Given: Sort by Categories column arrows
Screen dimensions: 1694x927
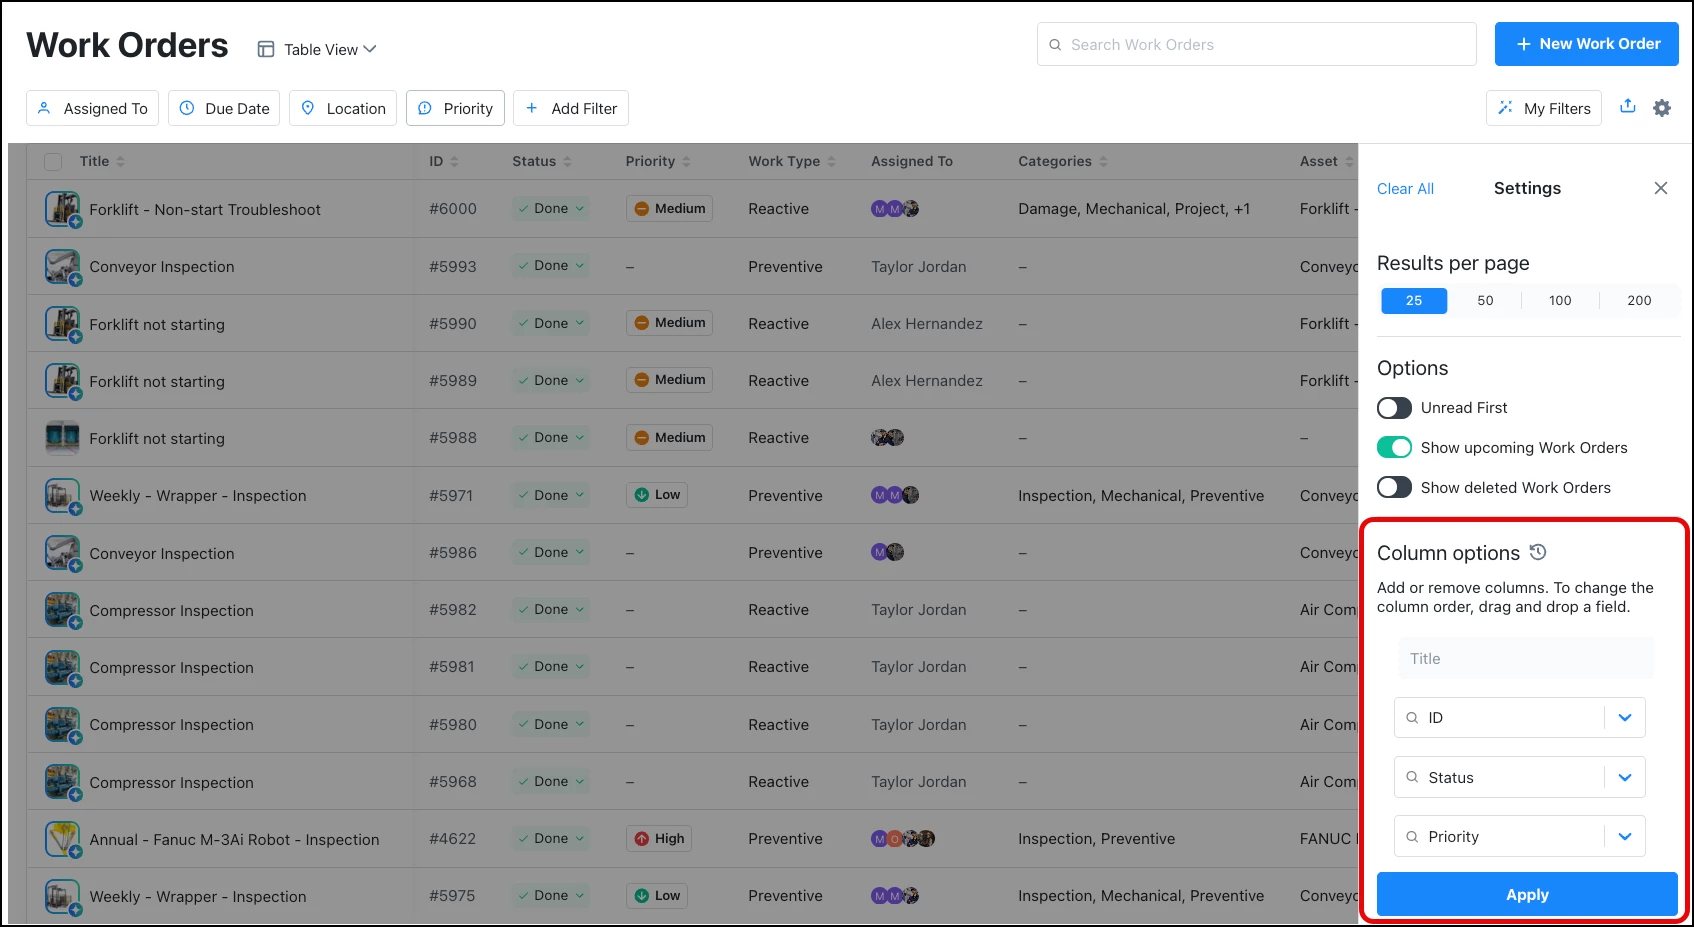Looking at the screenshot, I should [1103, 161].
